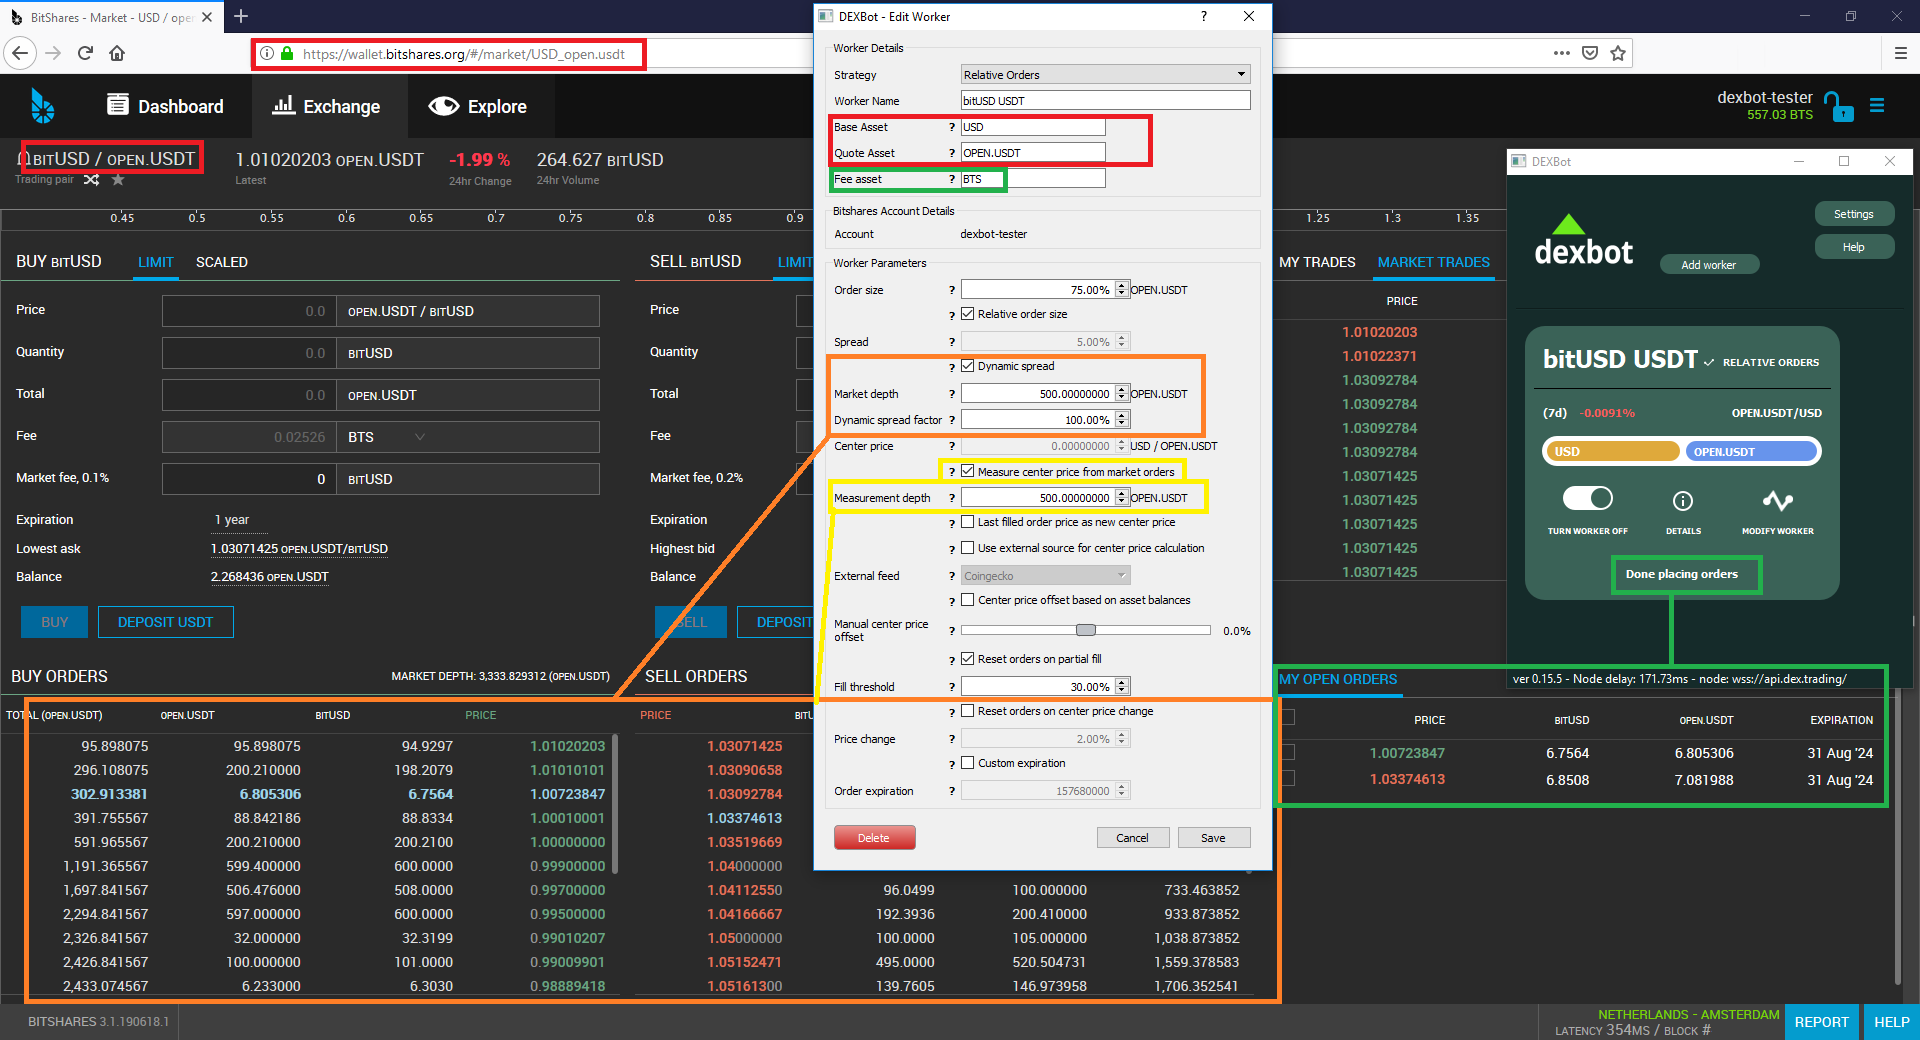1920x1040 pixels.
Task: Click the site info circle icon
Action: [x=267, y=54]
